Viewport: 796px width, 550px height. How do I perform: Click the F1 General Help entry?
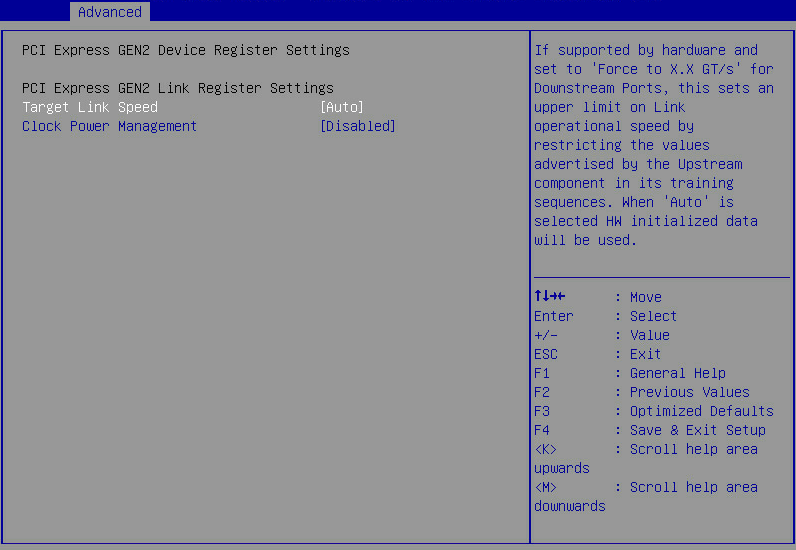click(629, 373)
